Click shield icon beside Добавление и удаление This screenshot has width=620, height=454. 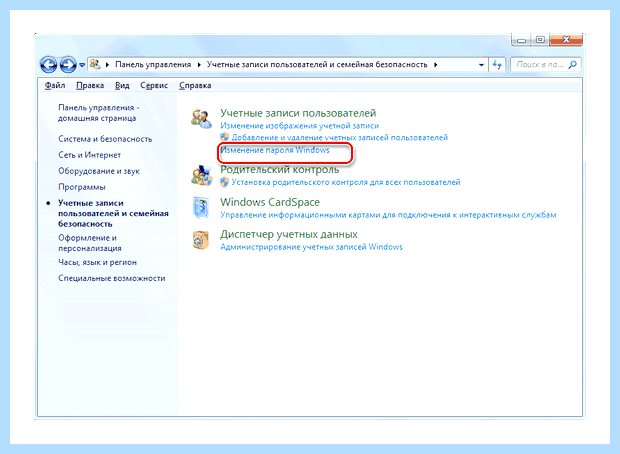click(x=225, y=137)
